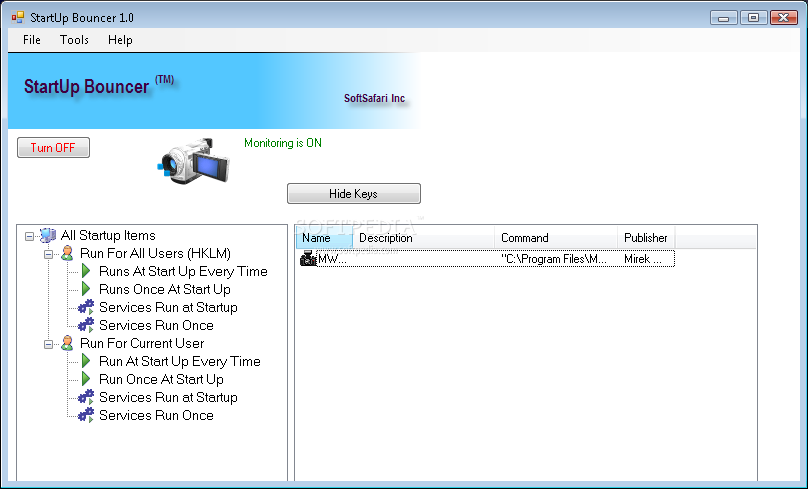Screen dimensions: 808x489
Task: Click arrow icon beside Runs At Start Up Every Time
Action: tap(86, 271)
